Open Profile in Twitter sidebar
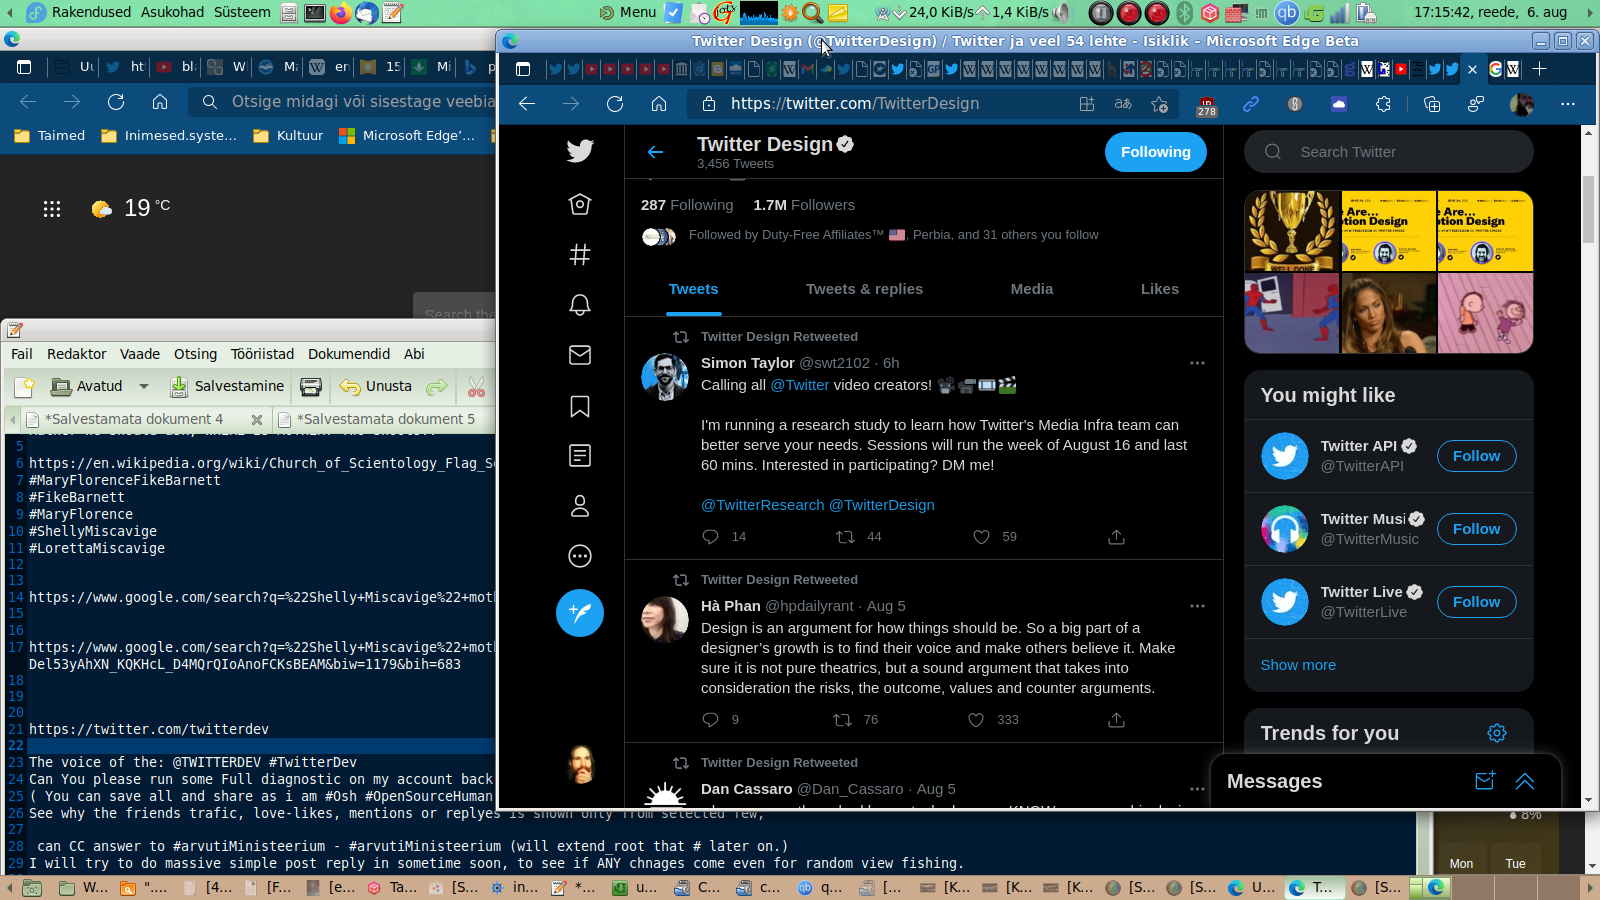 pyautogui.click(x=580, y=506)
